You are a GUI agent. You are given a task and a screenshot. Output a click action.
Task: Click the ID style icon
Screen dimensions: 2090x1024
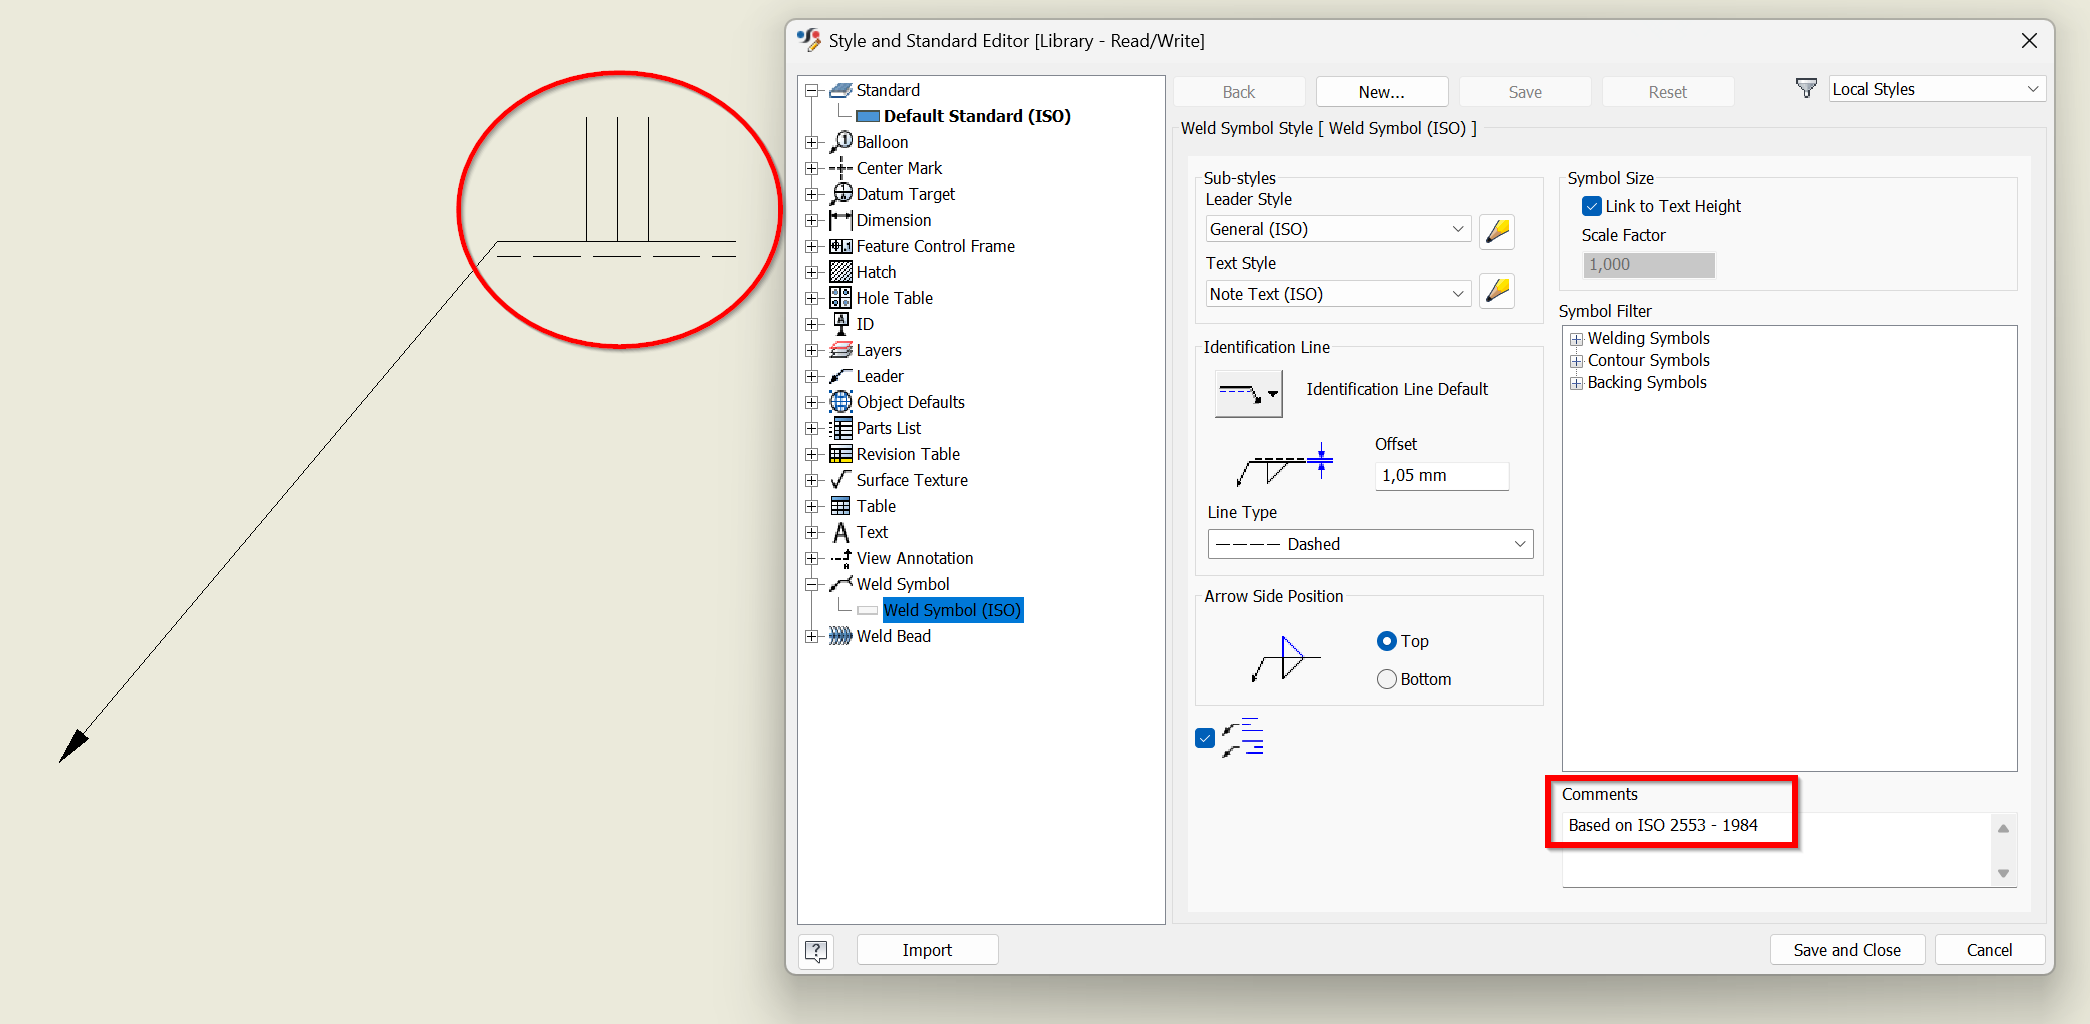coord(841,324)
